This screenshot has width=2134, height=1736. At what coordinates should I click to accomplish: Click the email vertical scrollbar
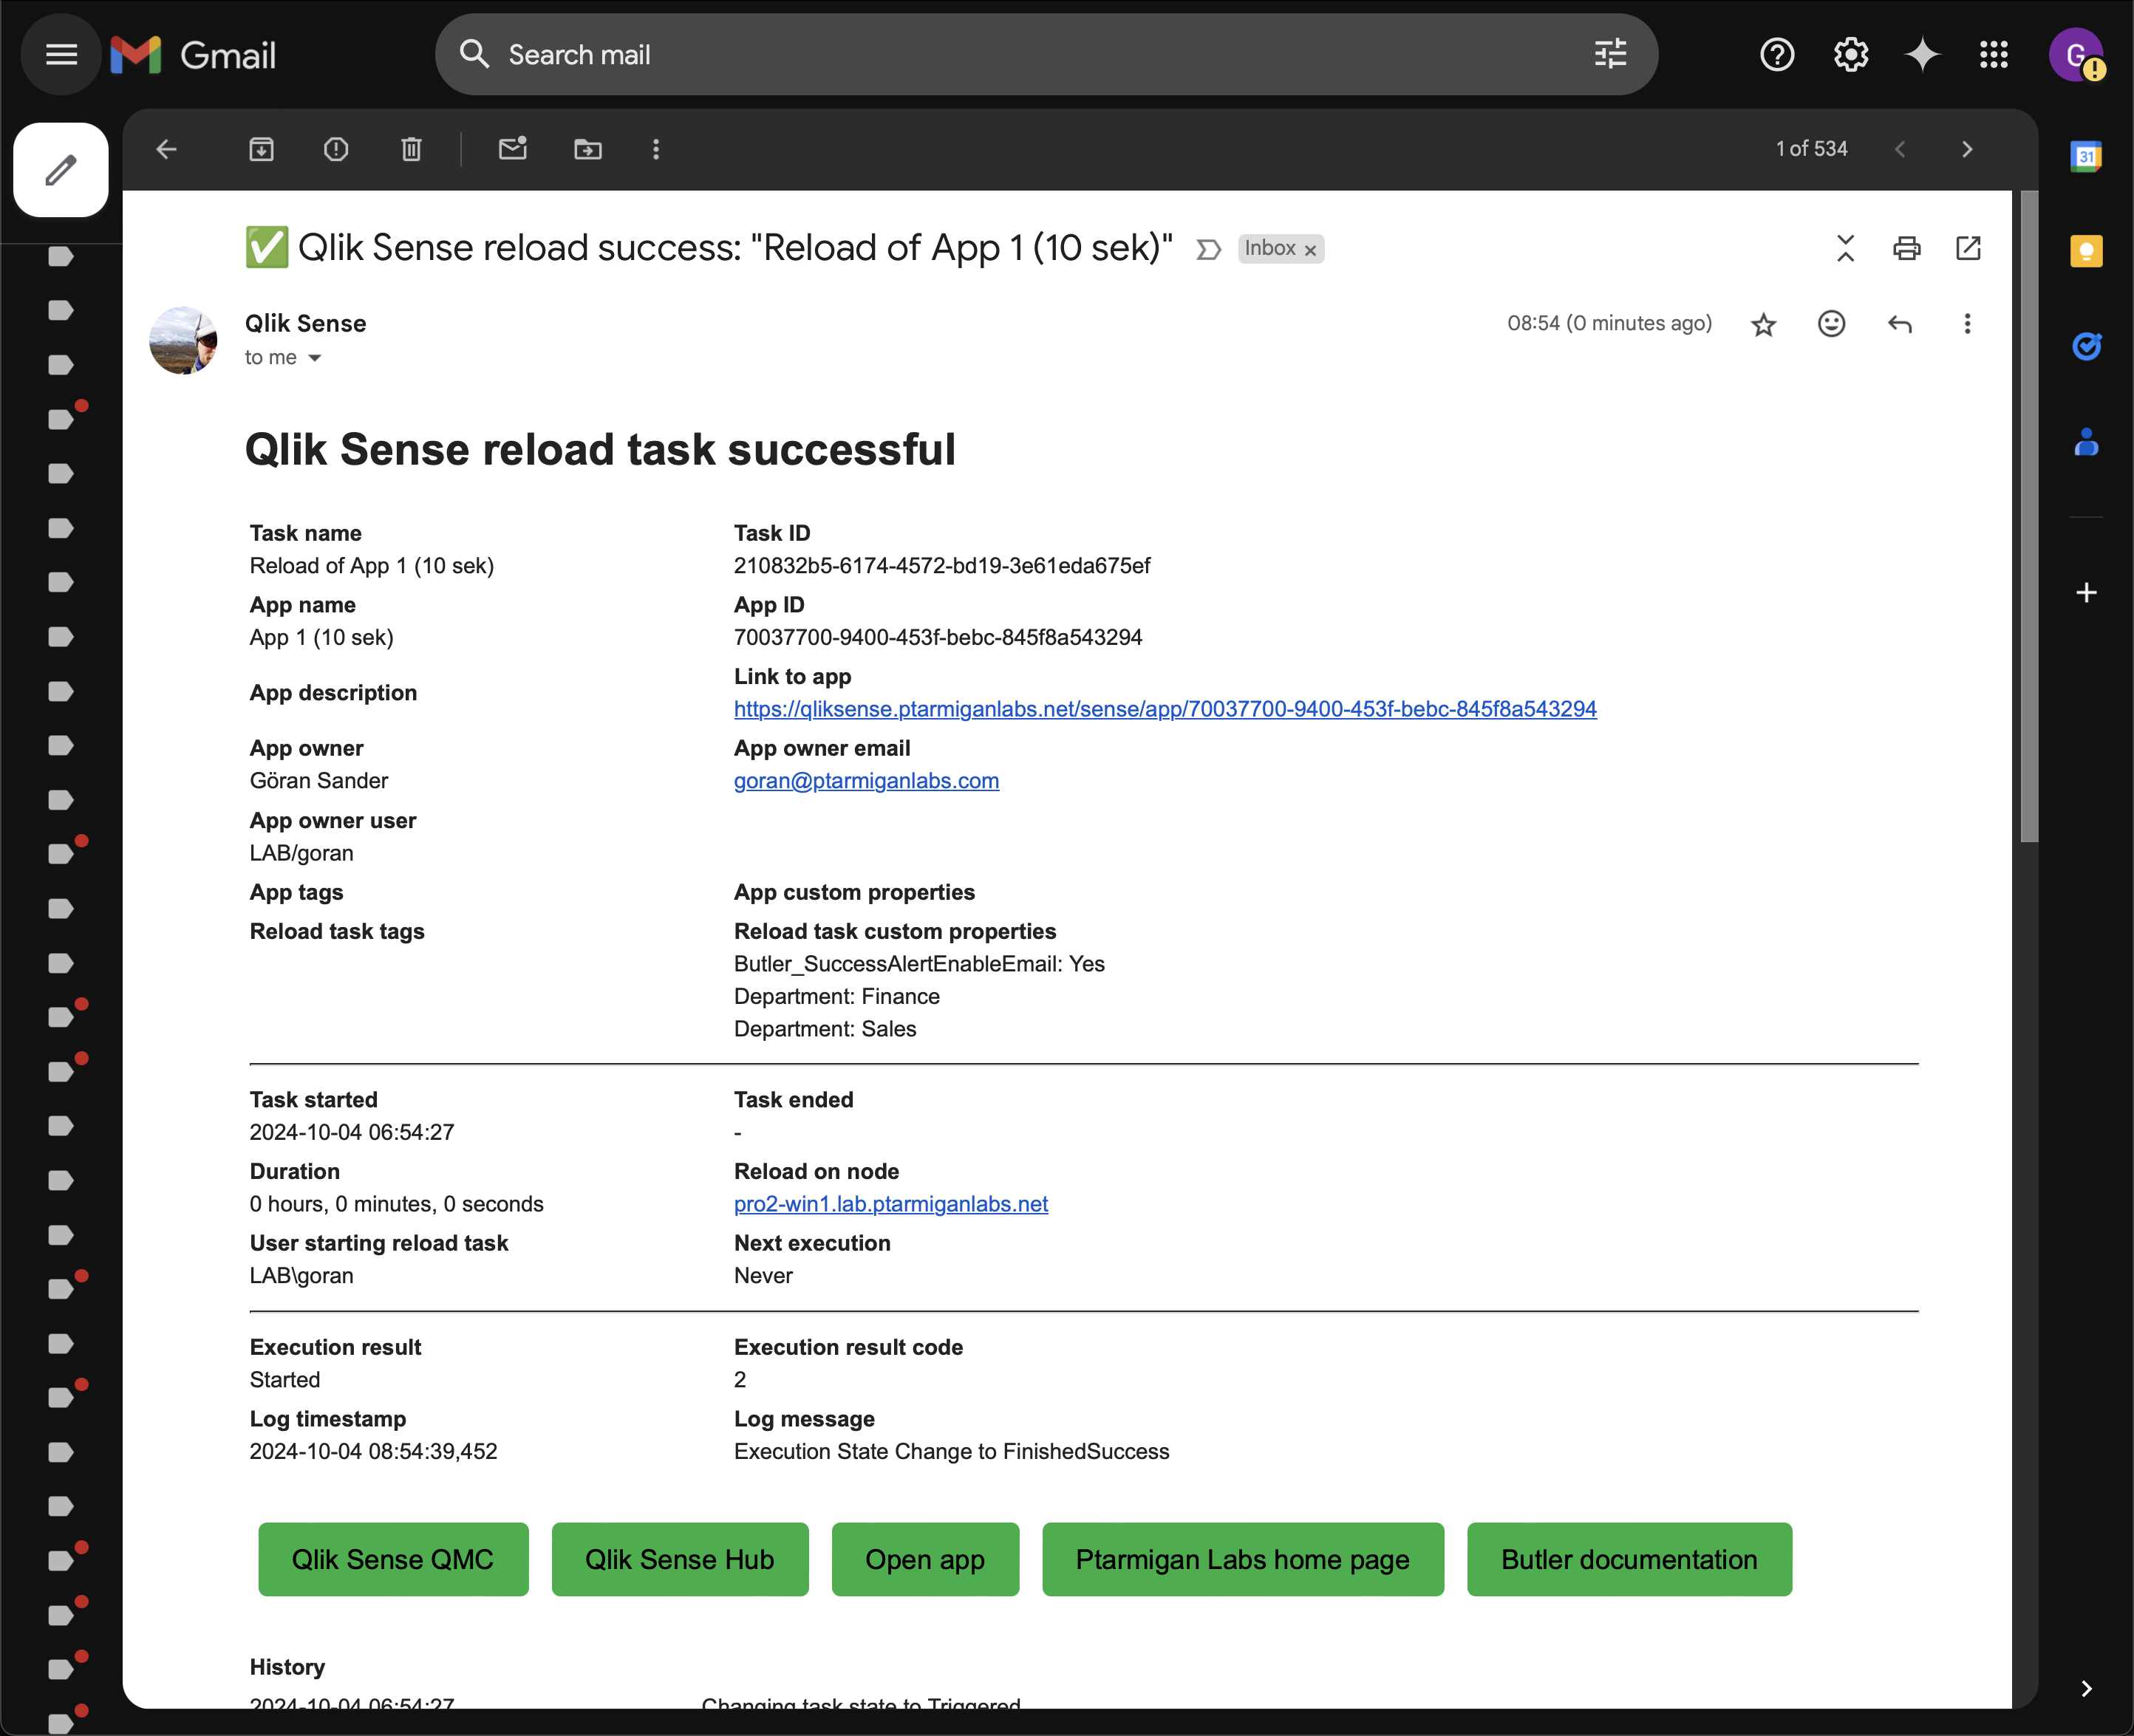pyautogui.click(x=2028, y=517)
